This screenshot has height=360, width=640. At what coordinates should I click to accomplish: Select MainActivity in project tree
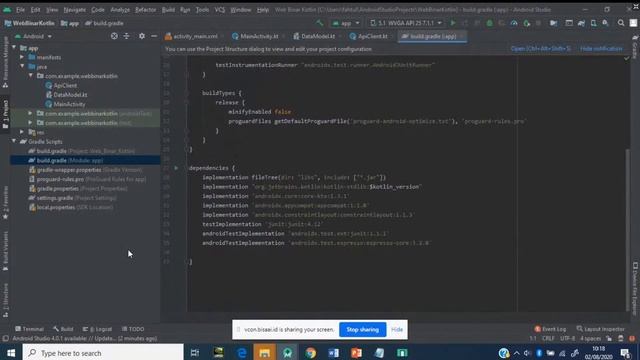[69, 104]
